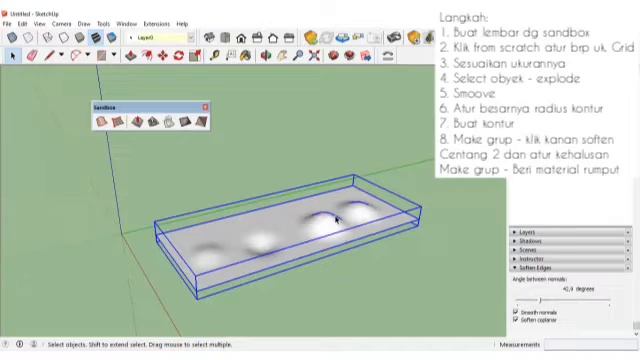Switch to X-ray face style
640x360 pixels.
[12, 38]
